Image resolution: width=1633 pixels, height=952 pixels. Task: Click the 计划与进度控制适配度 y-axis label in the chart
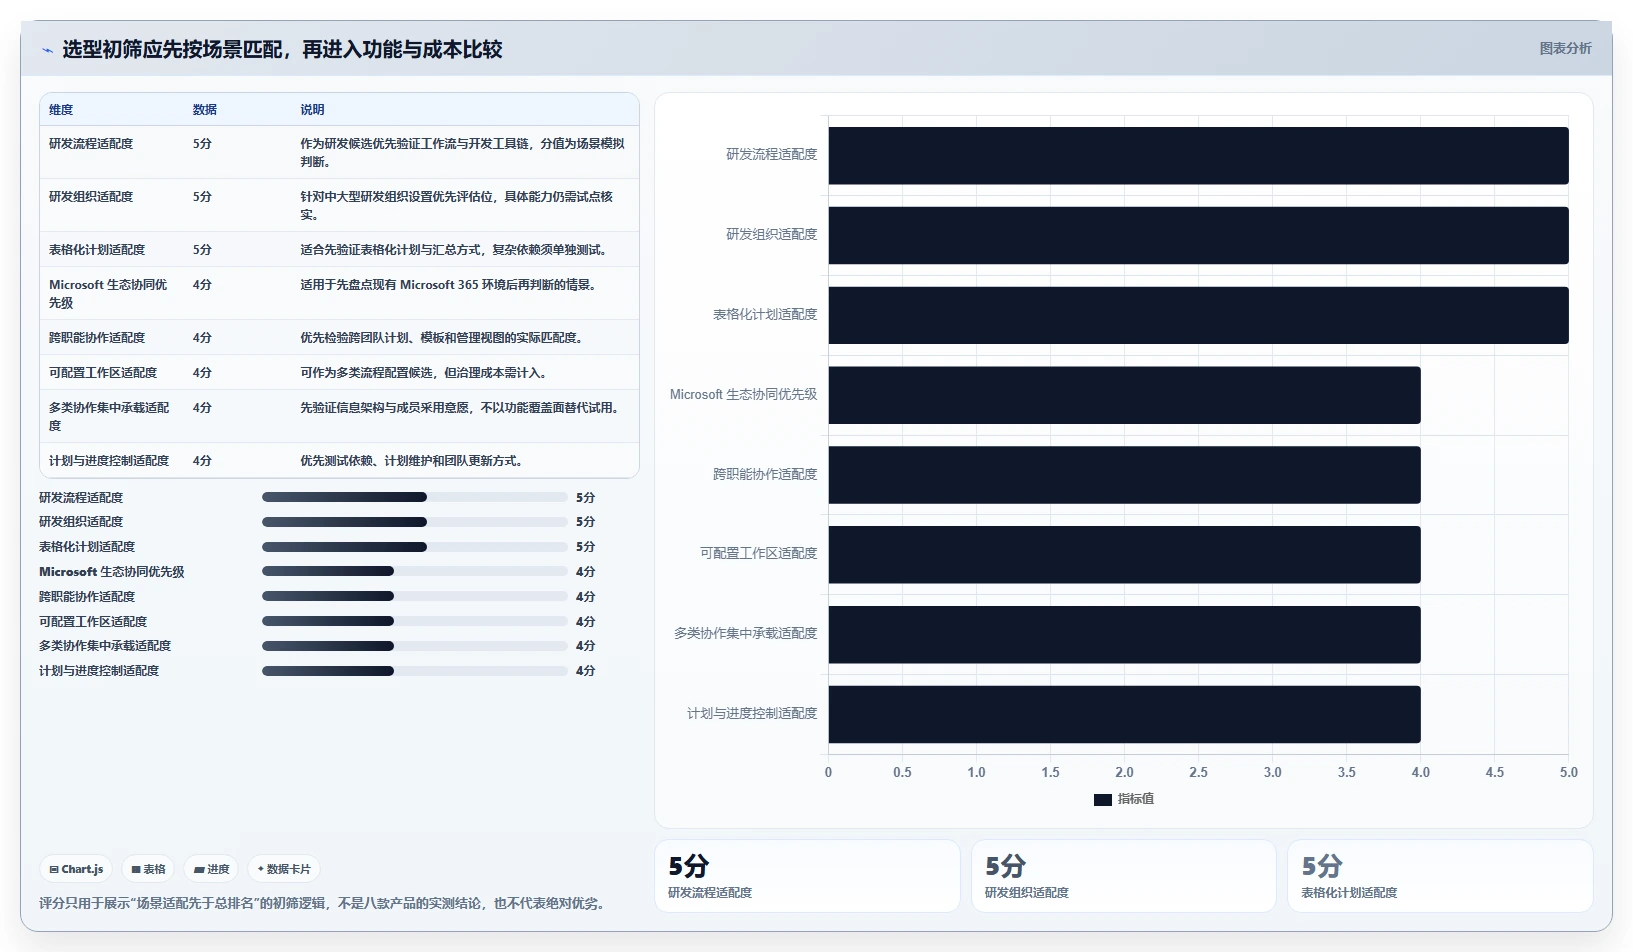[752, 714]
